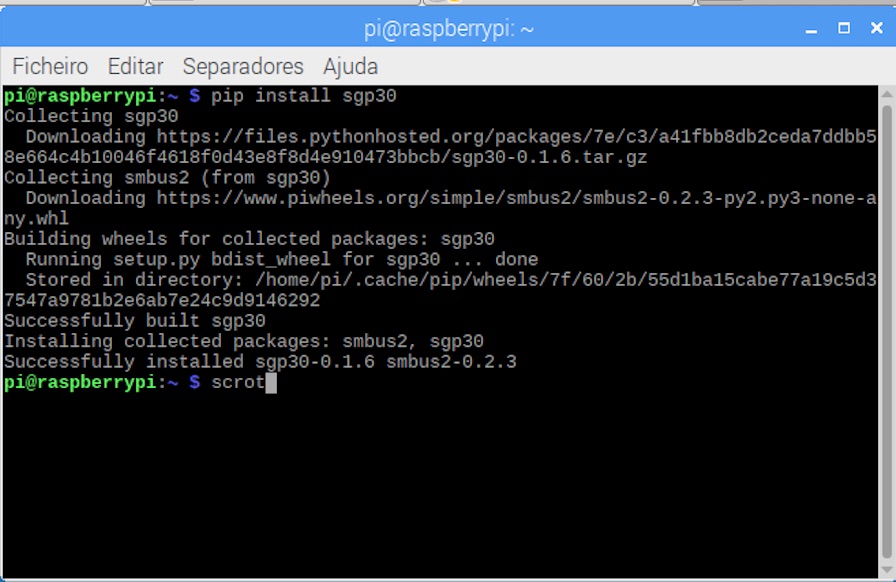
Task: Click the terminal cursor block after scrot
Action: pyautogui.click(x=271, y=382)
